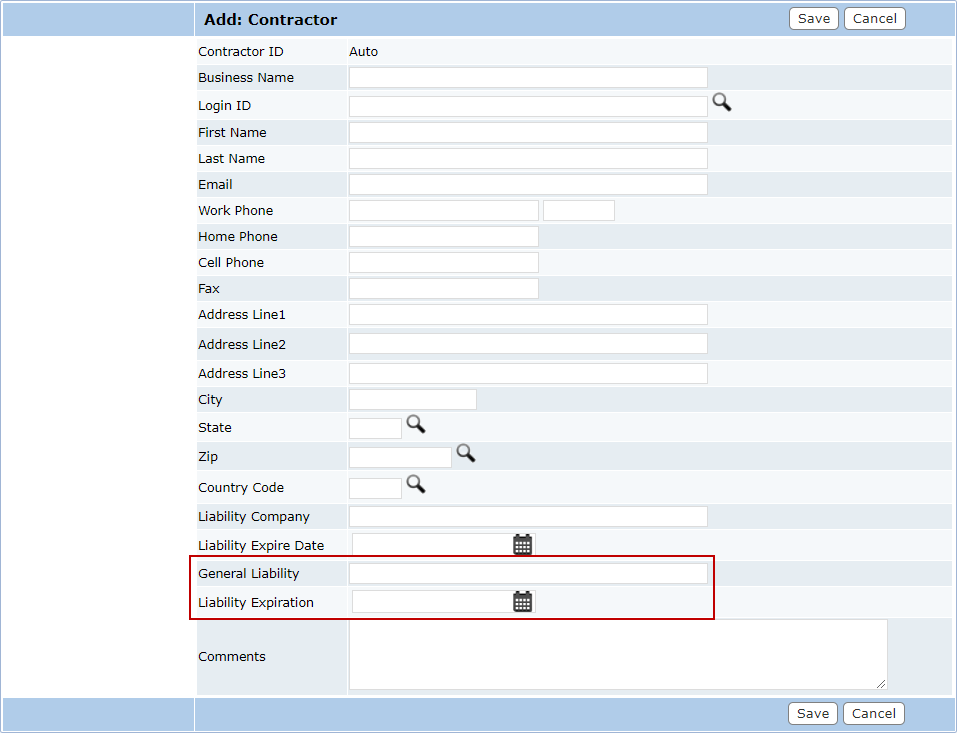Open Liability Expire Date calendar picker
Image resolution: width=957 pixels, height=733 pixels.
tap(522, 544)
